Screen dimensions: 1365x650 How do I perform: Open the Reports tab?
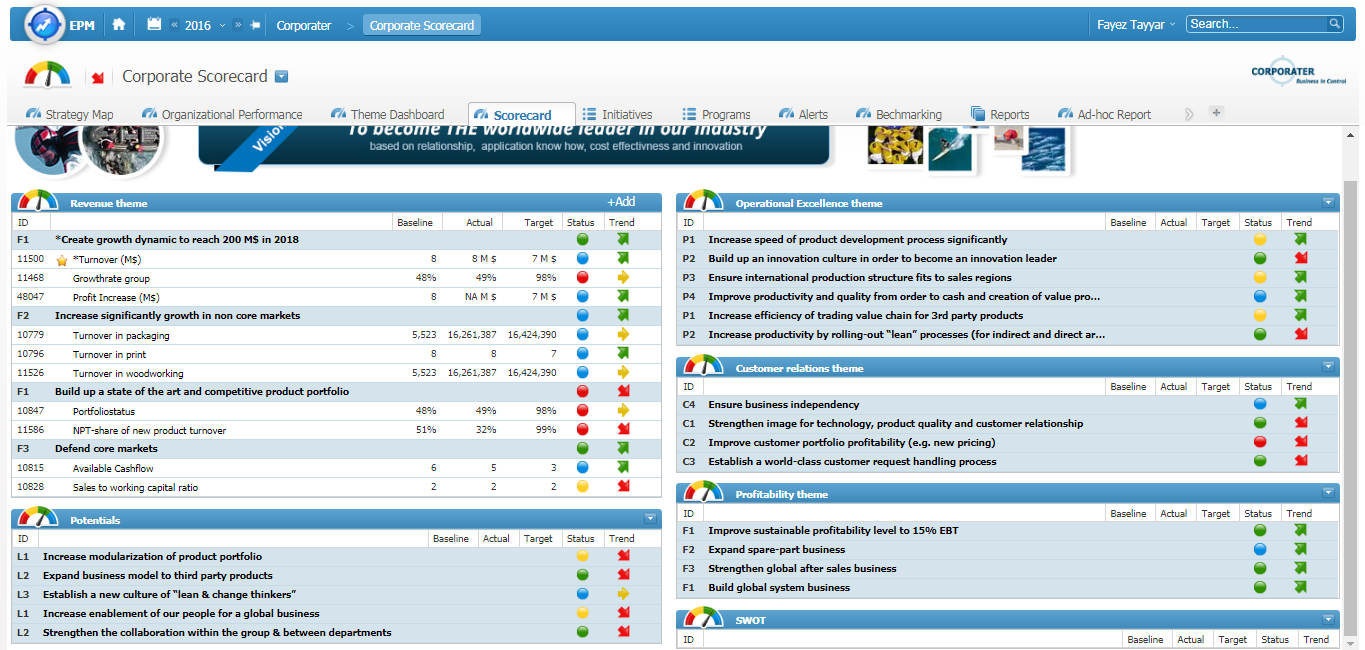pos(1000,115)
